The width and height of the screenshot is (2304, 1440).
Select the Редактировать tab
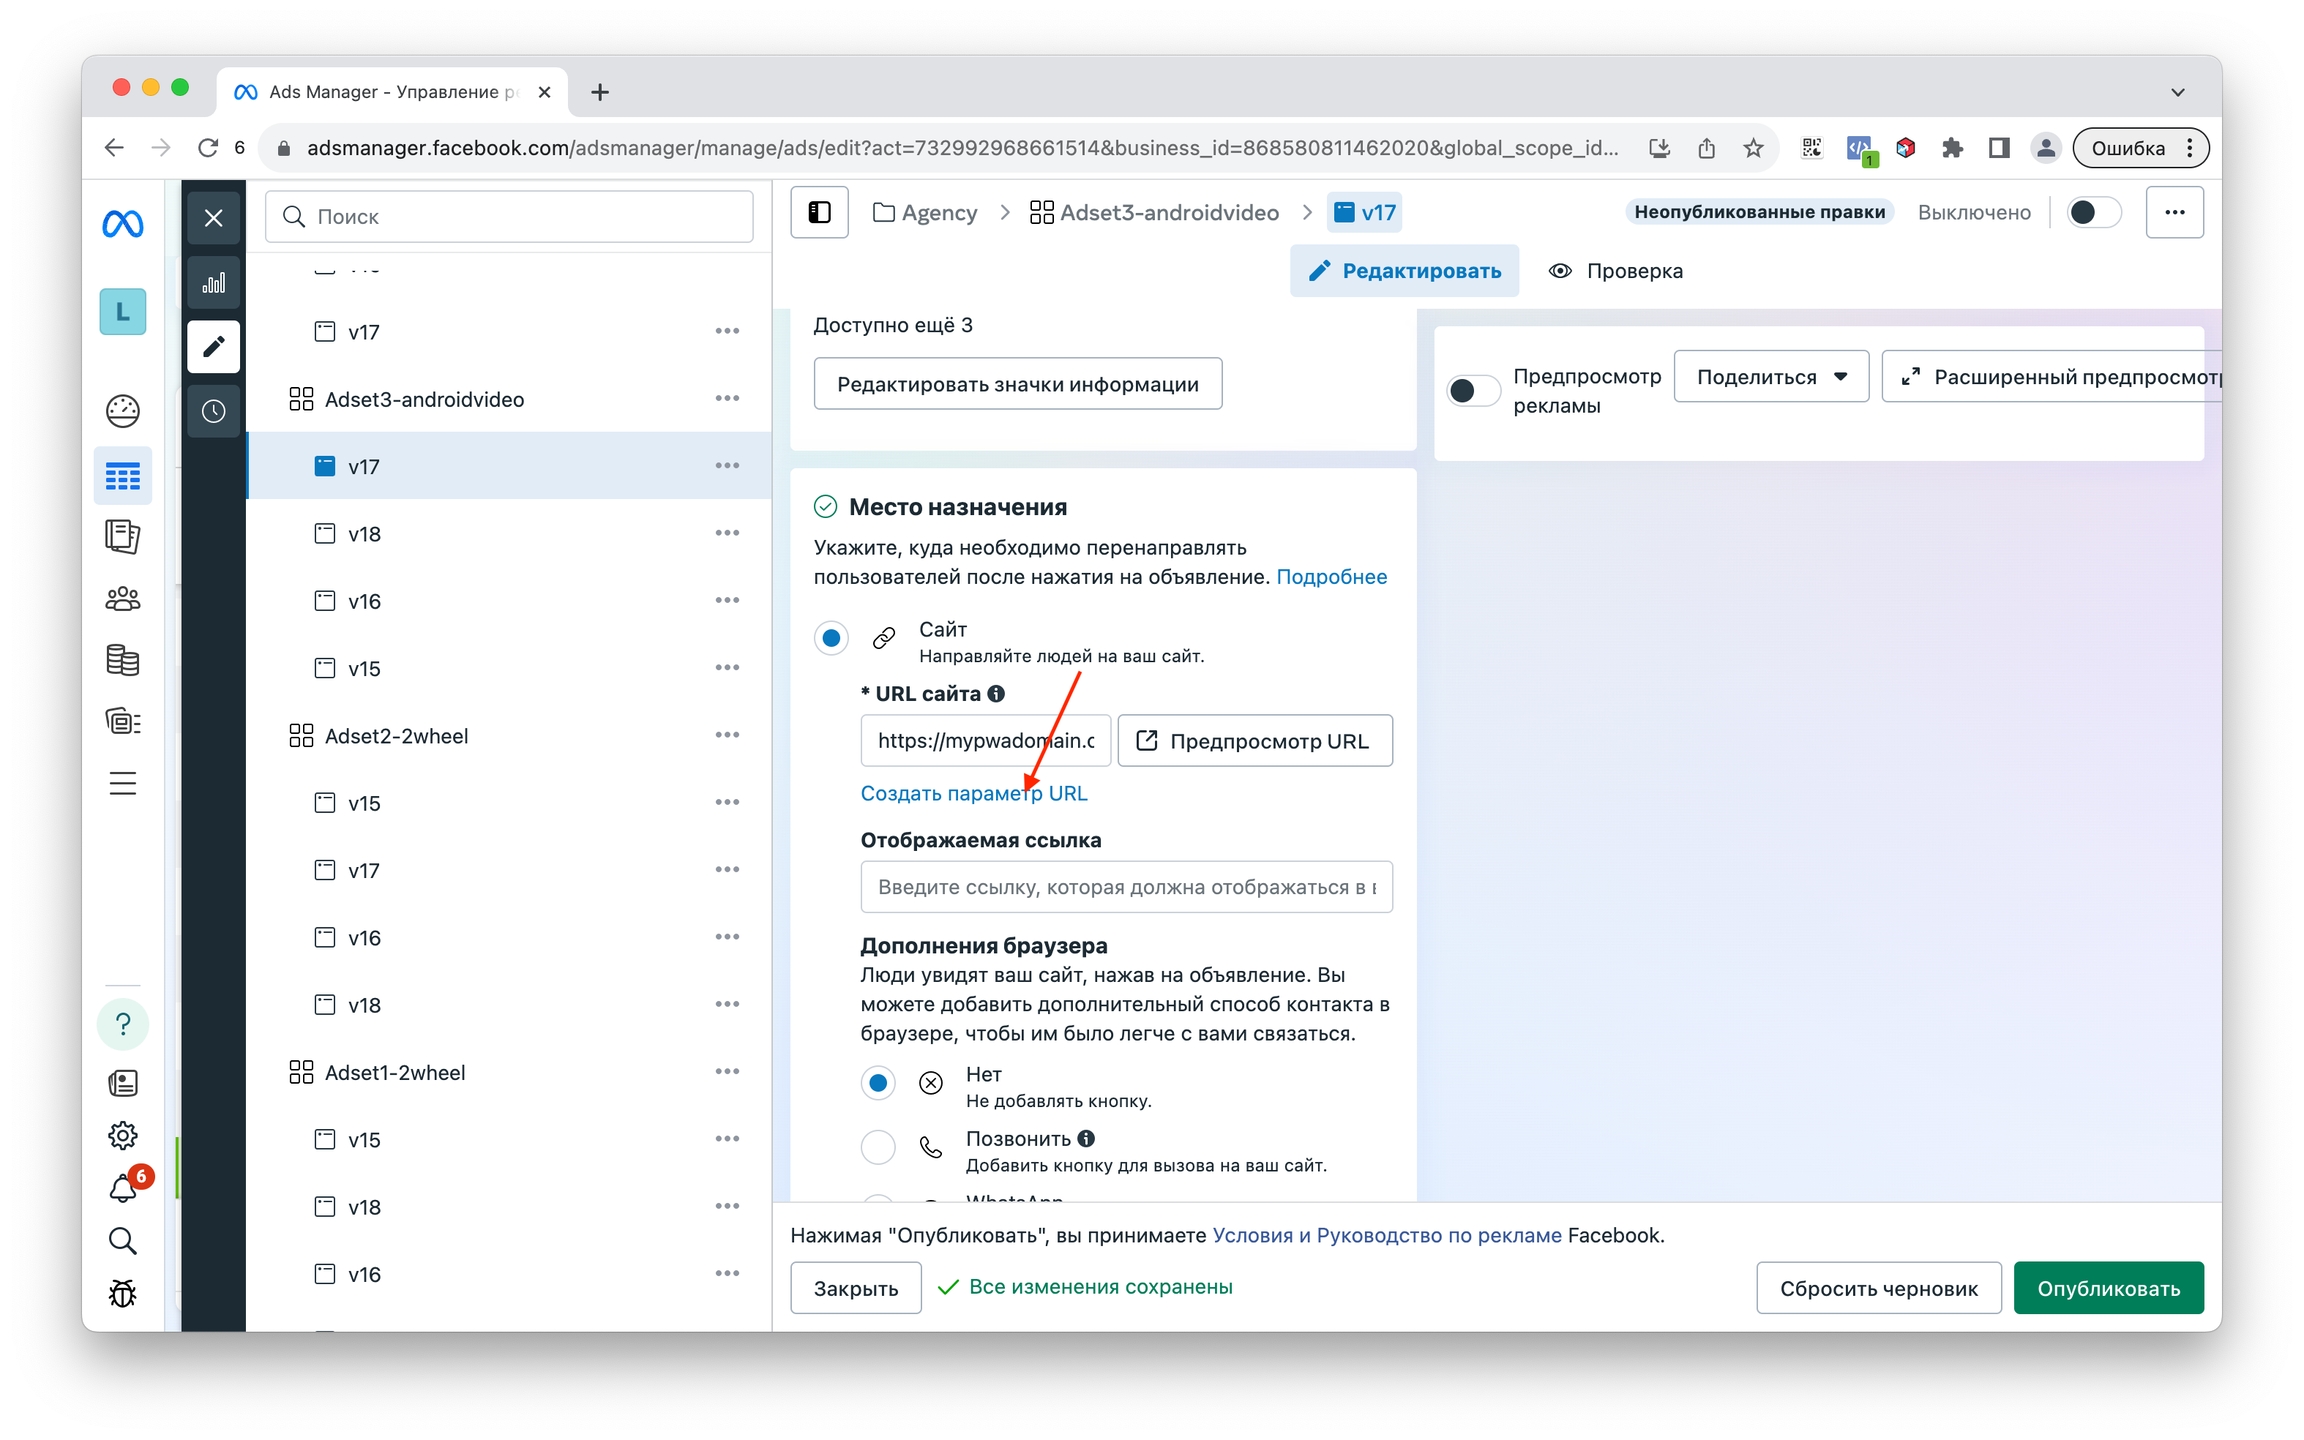[x=1404, y=271]
